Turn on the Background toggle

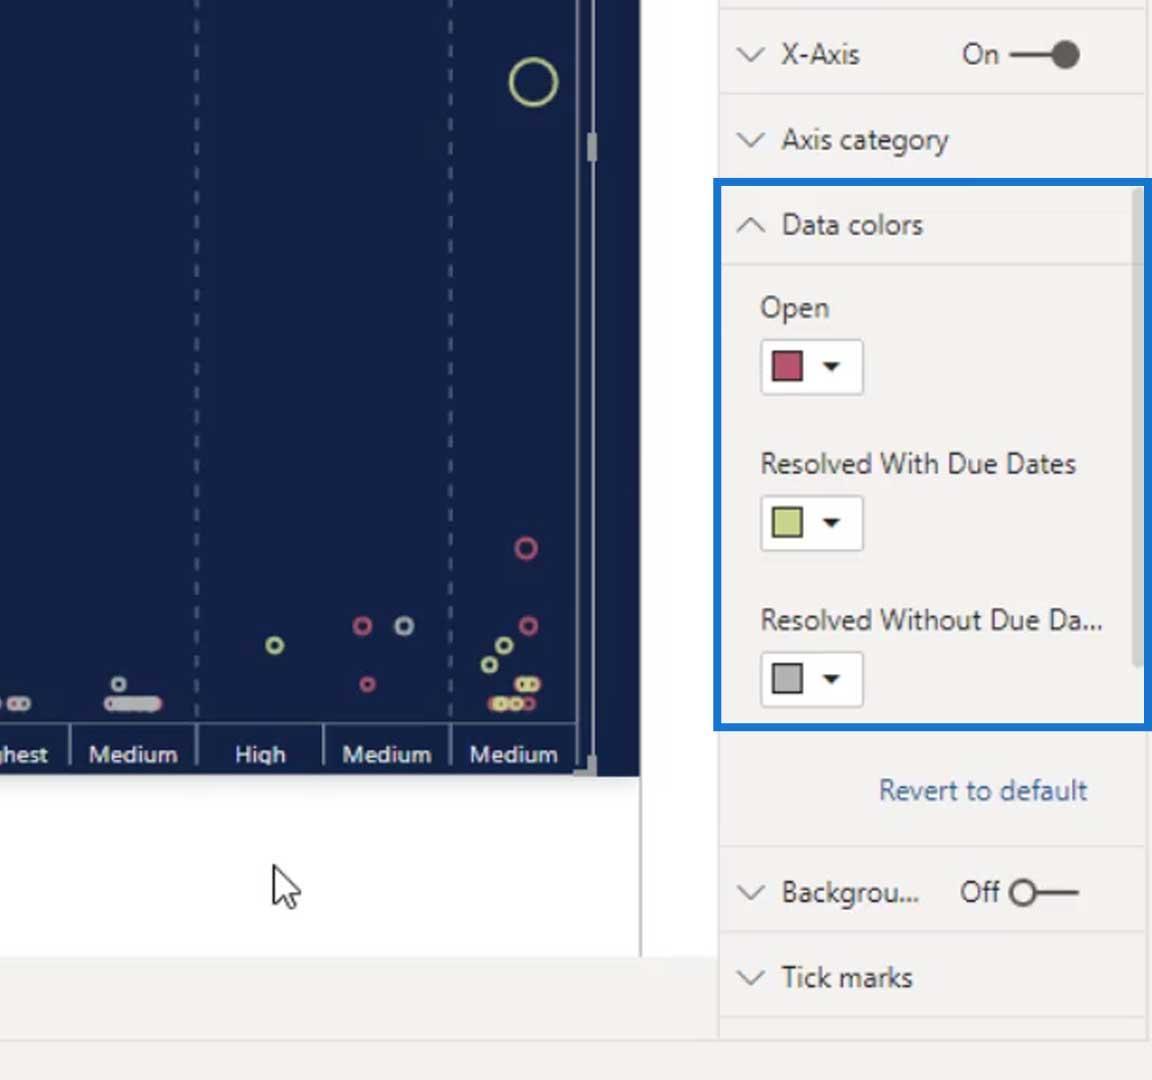pos(1043,893)
